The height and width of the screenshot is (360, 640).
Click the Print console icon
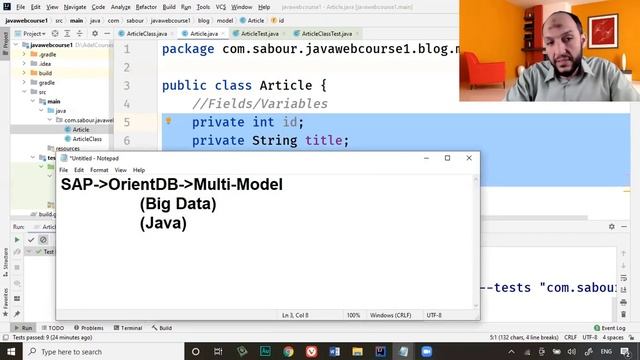point(623,302)
